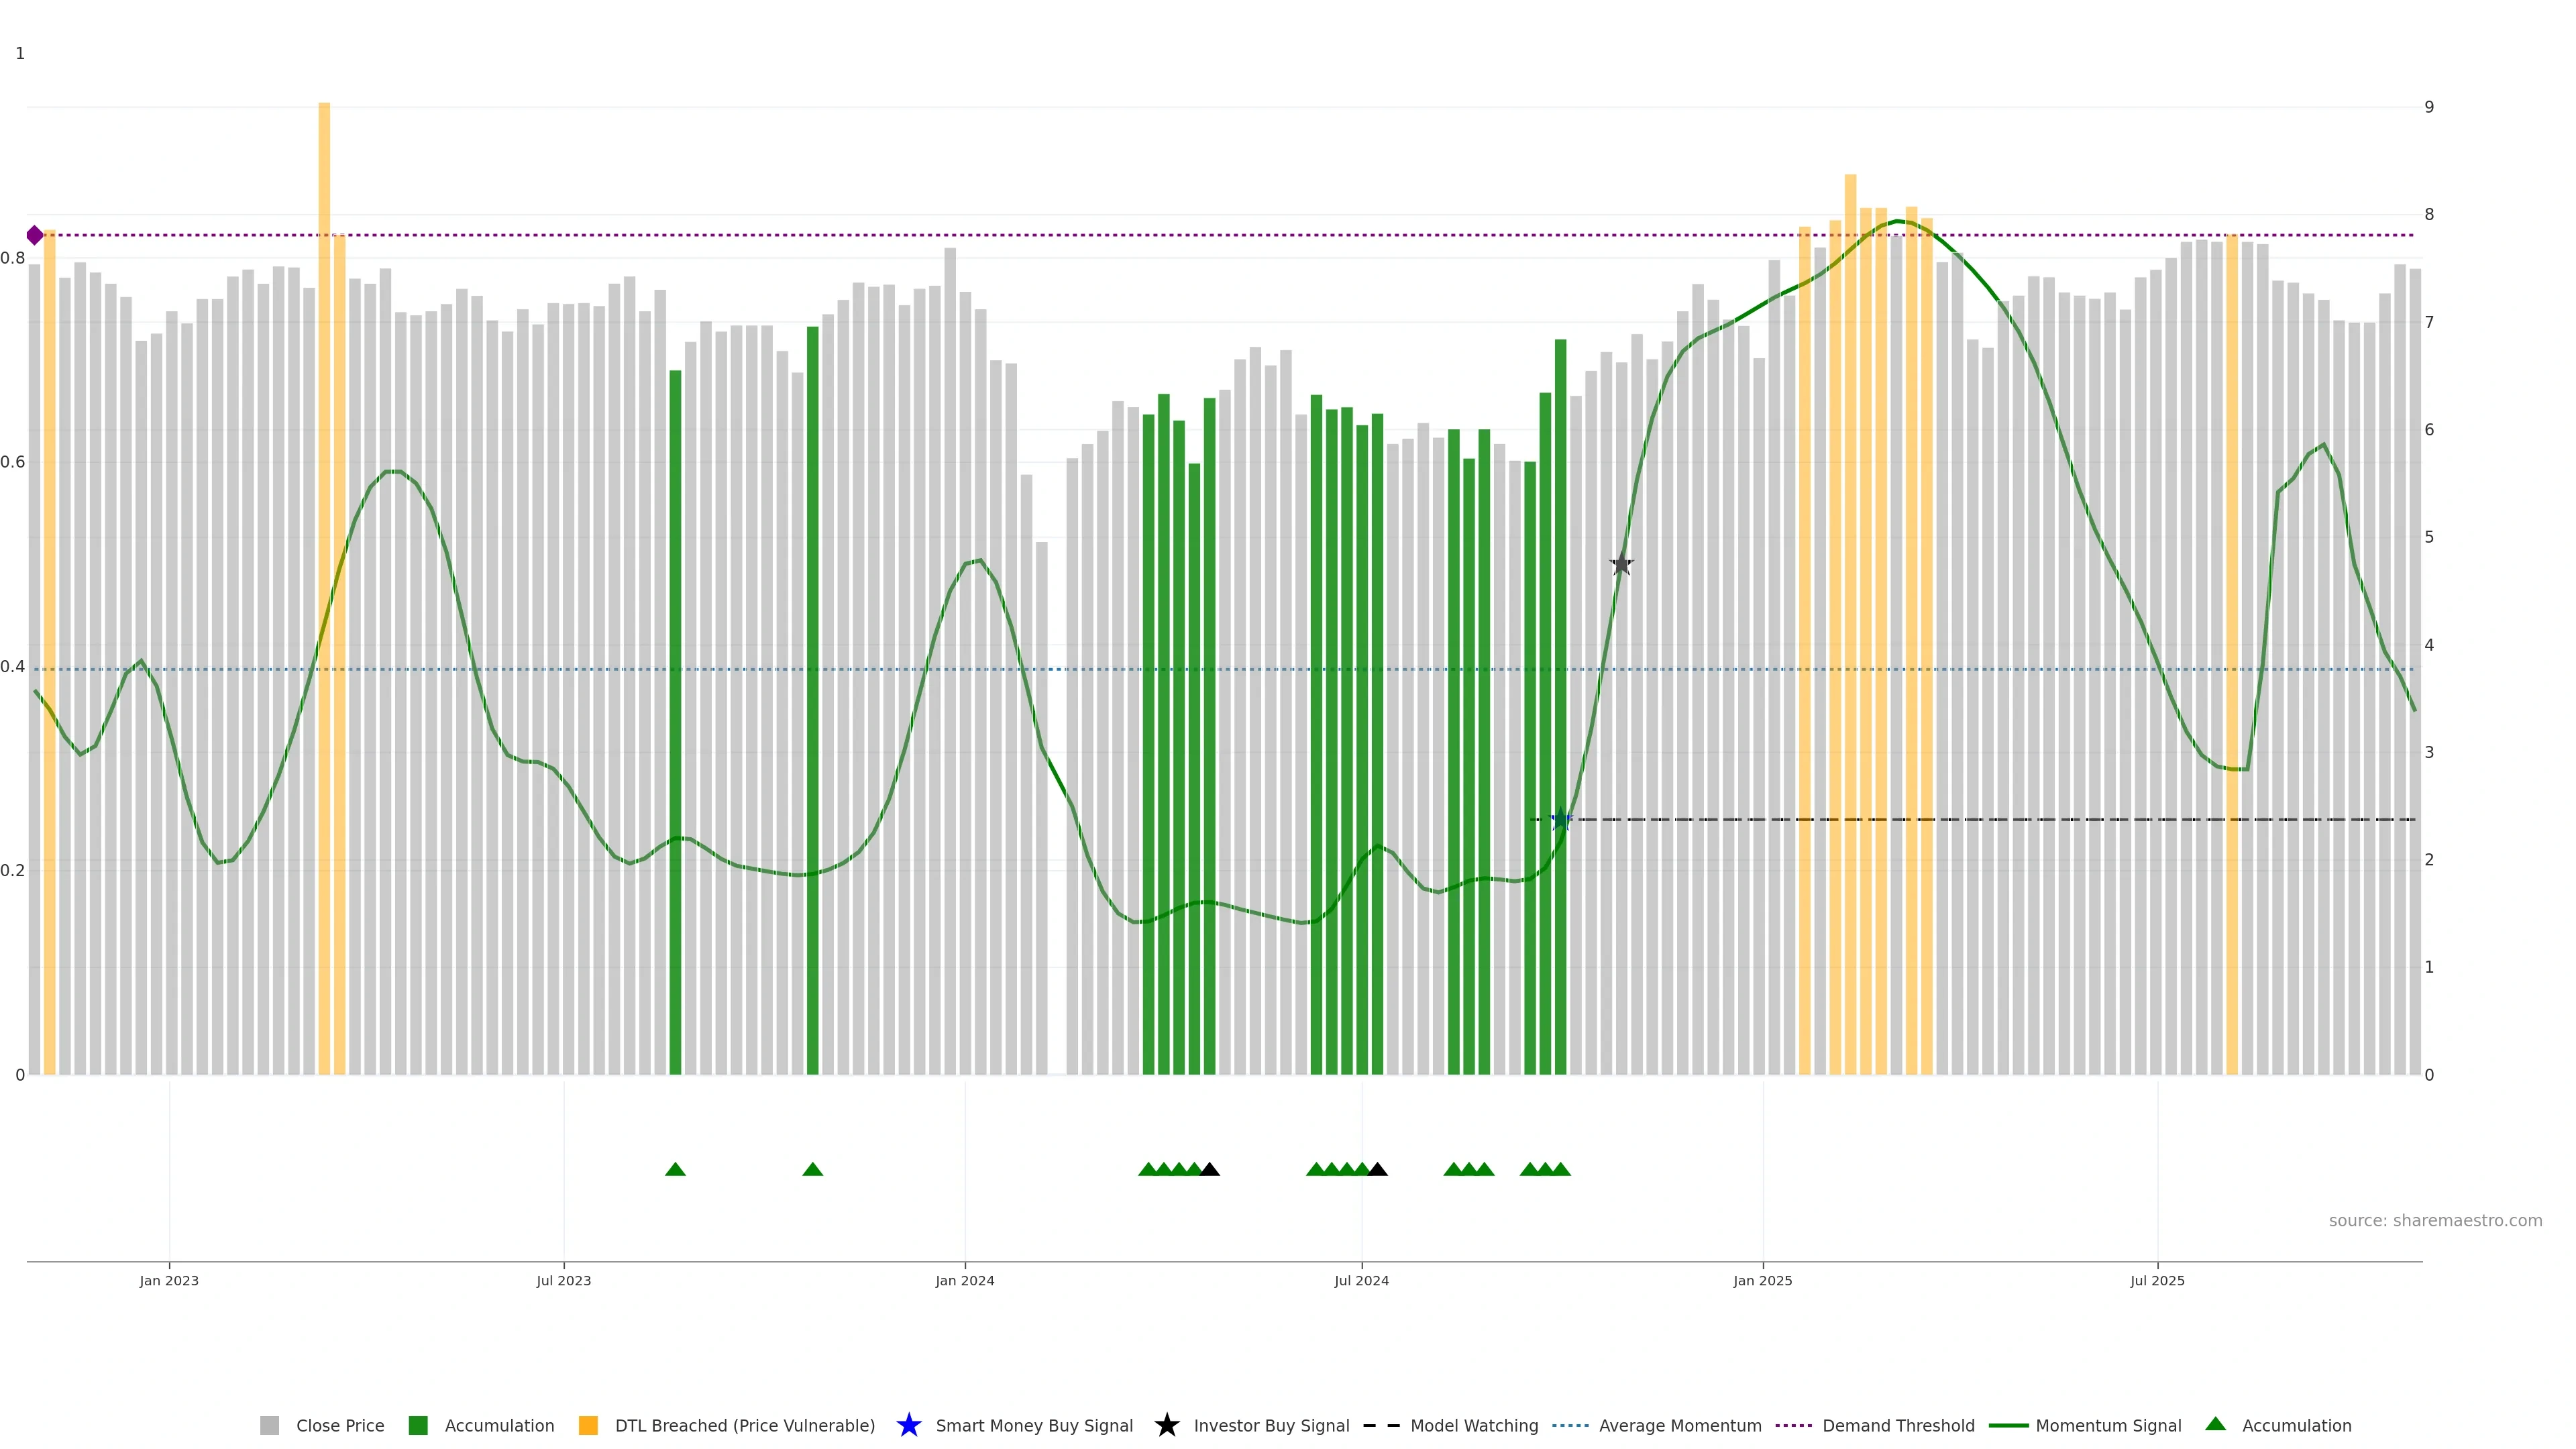Image resolution: width=2576 pixels, height=1449 pixels.
Task: Click green triangle Accumulation legend icon
Action: tap(2215, 1424)
